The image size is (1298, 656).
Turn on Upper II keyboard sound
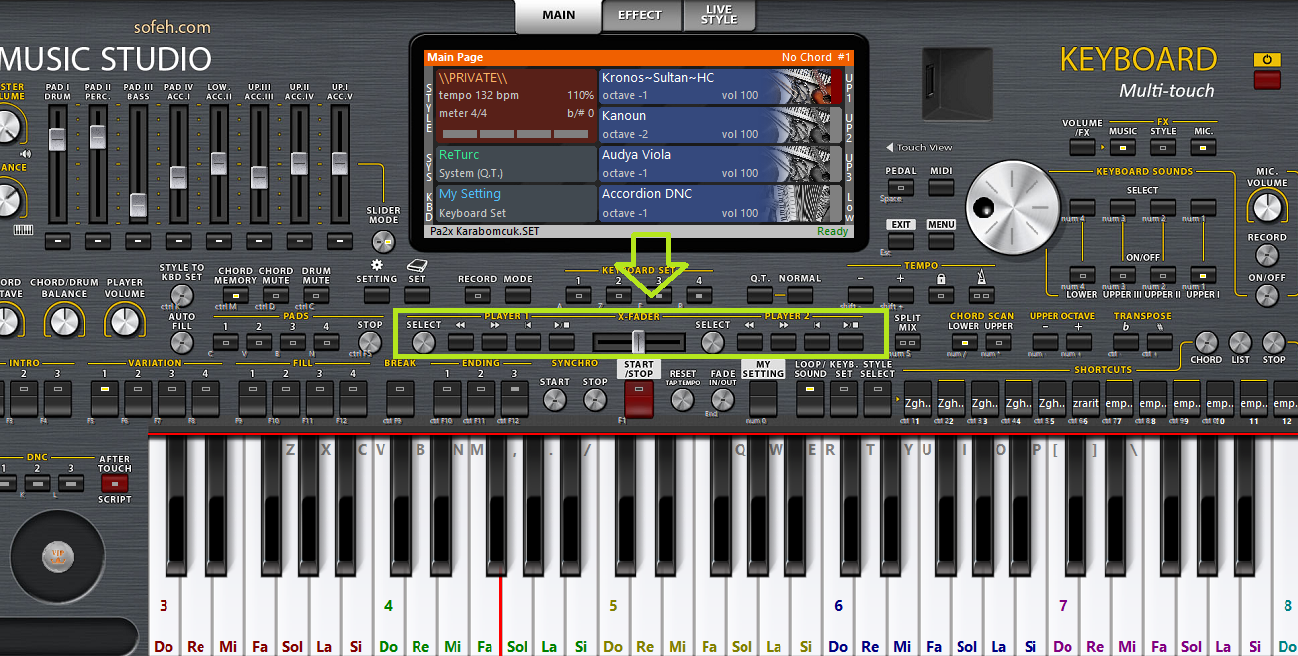click(1162, 275)
